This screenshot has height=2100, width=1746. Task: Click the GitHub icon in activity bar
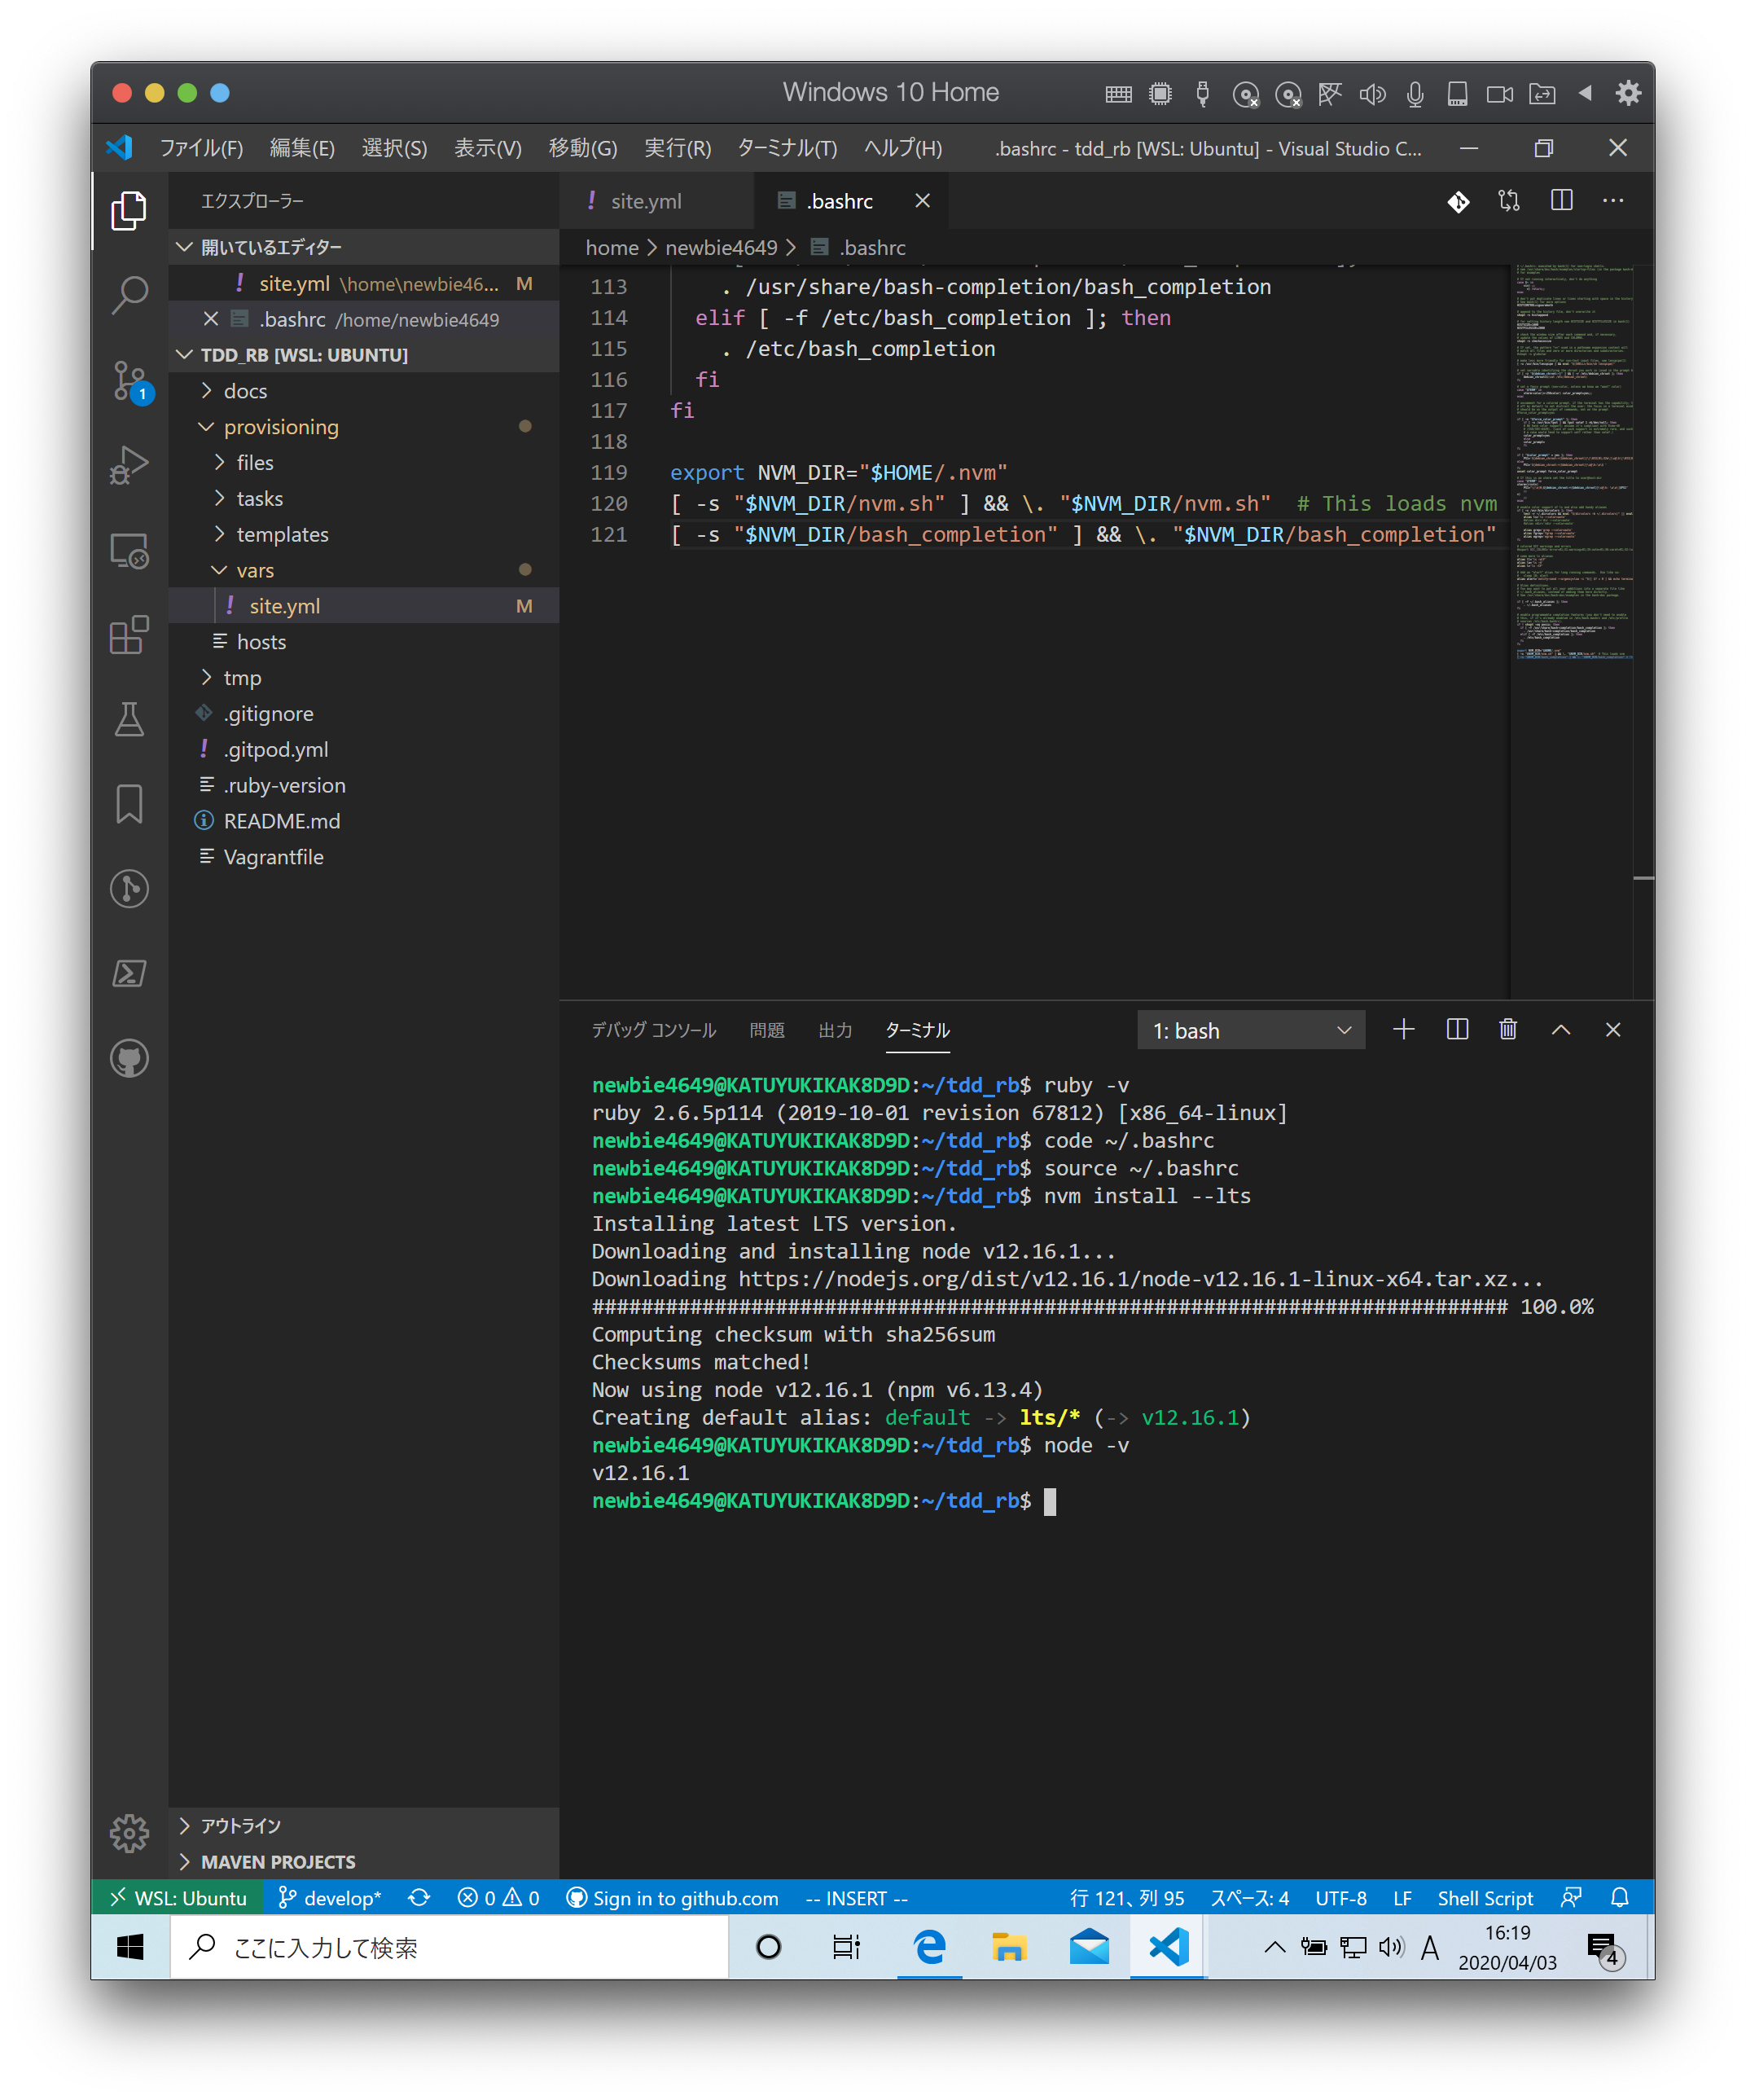129,1058
